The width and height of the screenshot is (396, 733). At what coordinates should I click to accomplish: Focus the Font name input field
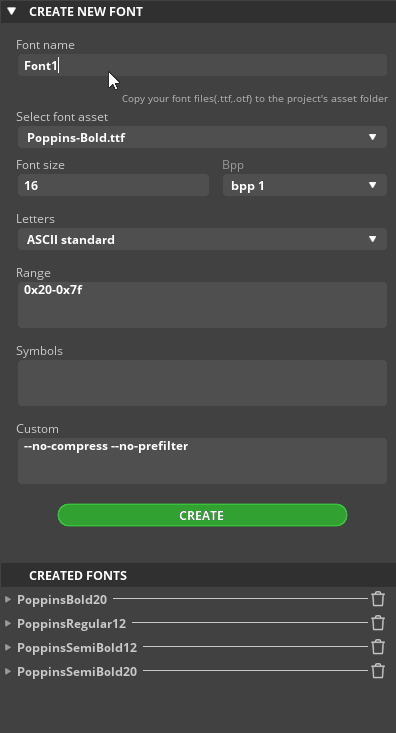pyautogui.click(x=202, y=65)
